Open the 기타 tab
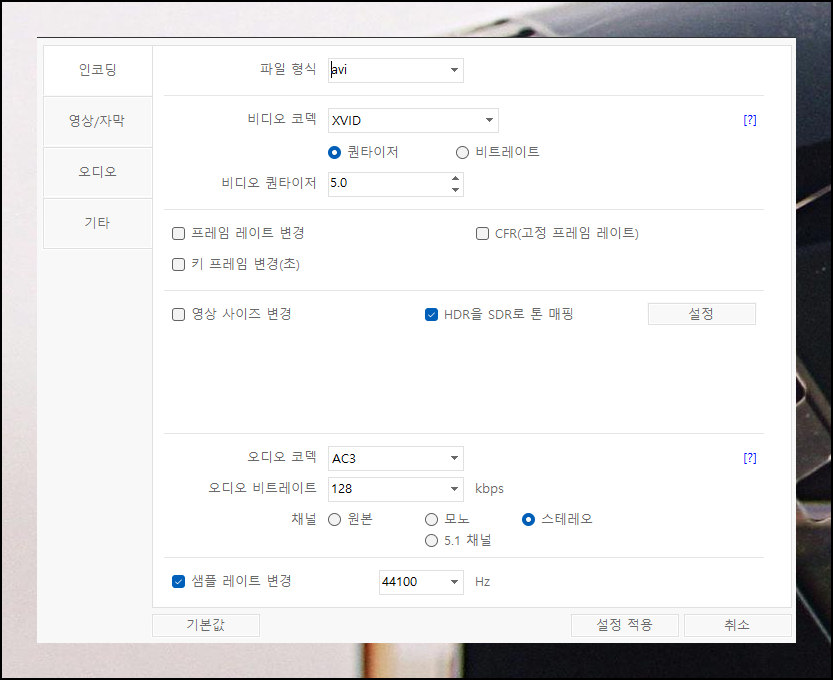Image resolution: width=833 pixels, height=680 pixels. click(98, 223)
